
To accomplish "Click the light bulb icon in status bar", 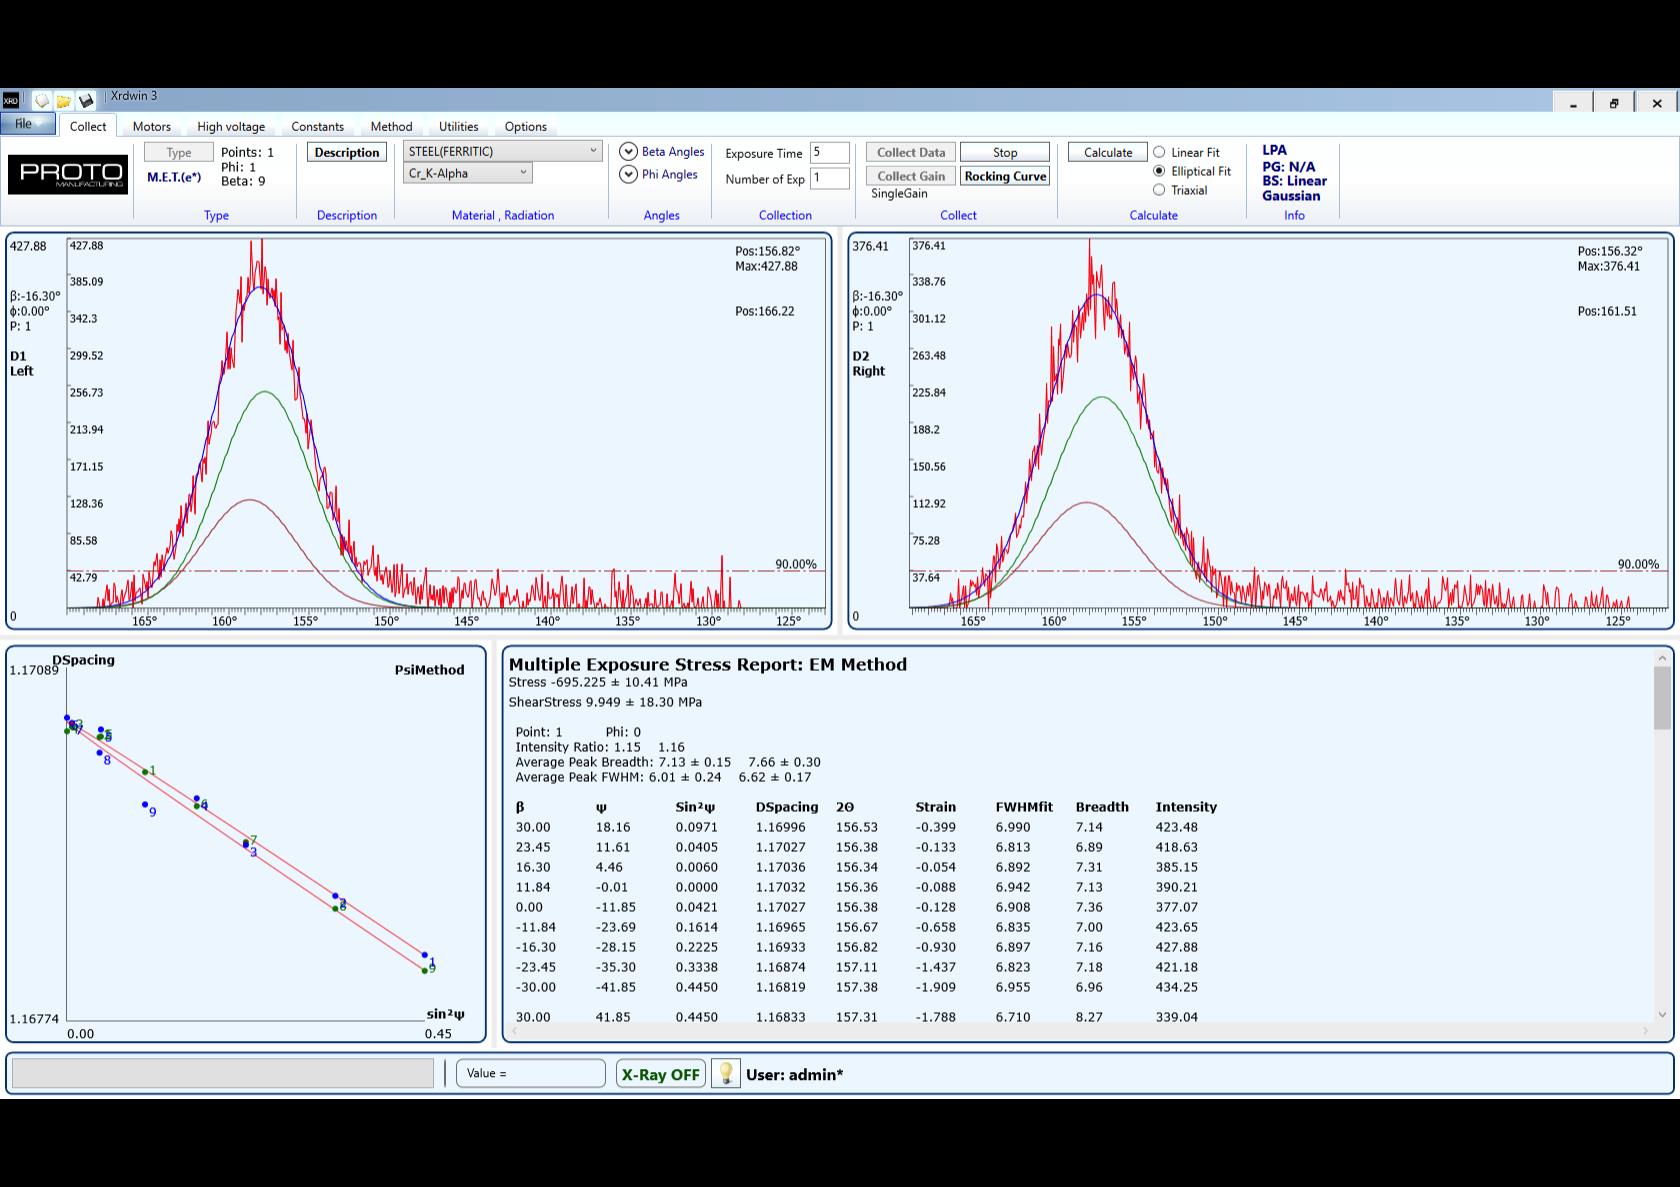I will point(726,1073).
